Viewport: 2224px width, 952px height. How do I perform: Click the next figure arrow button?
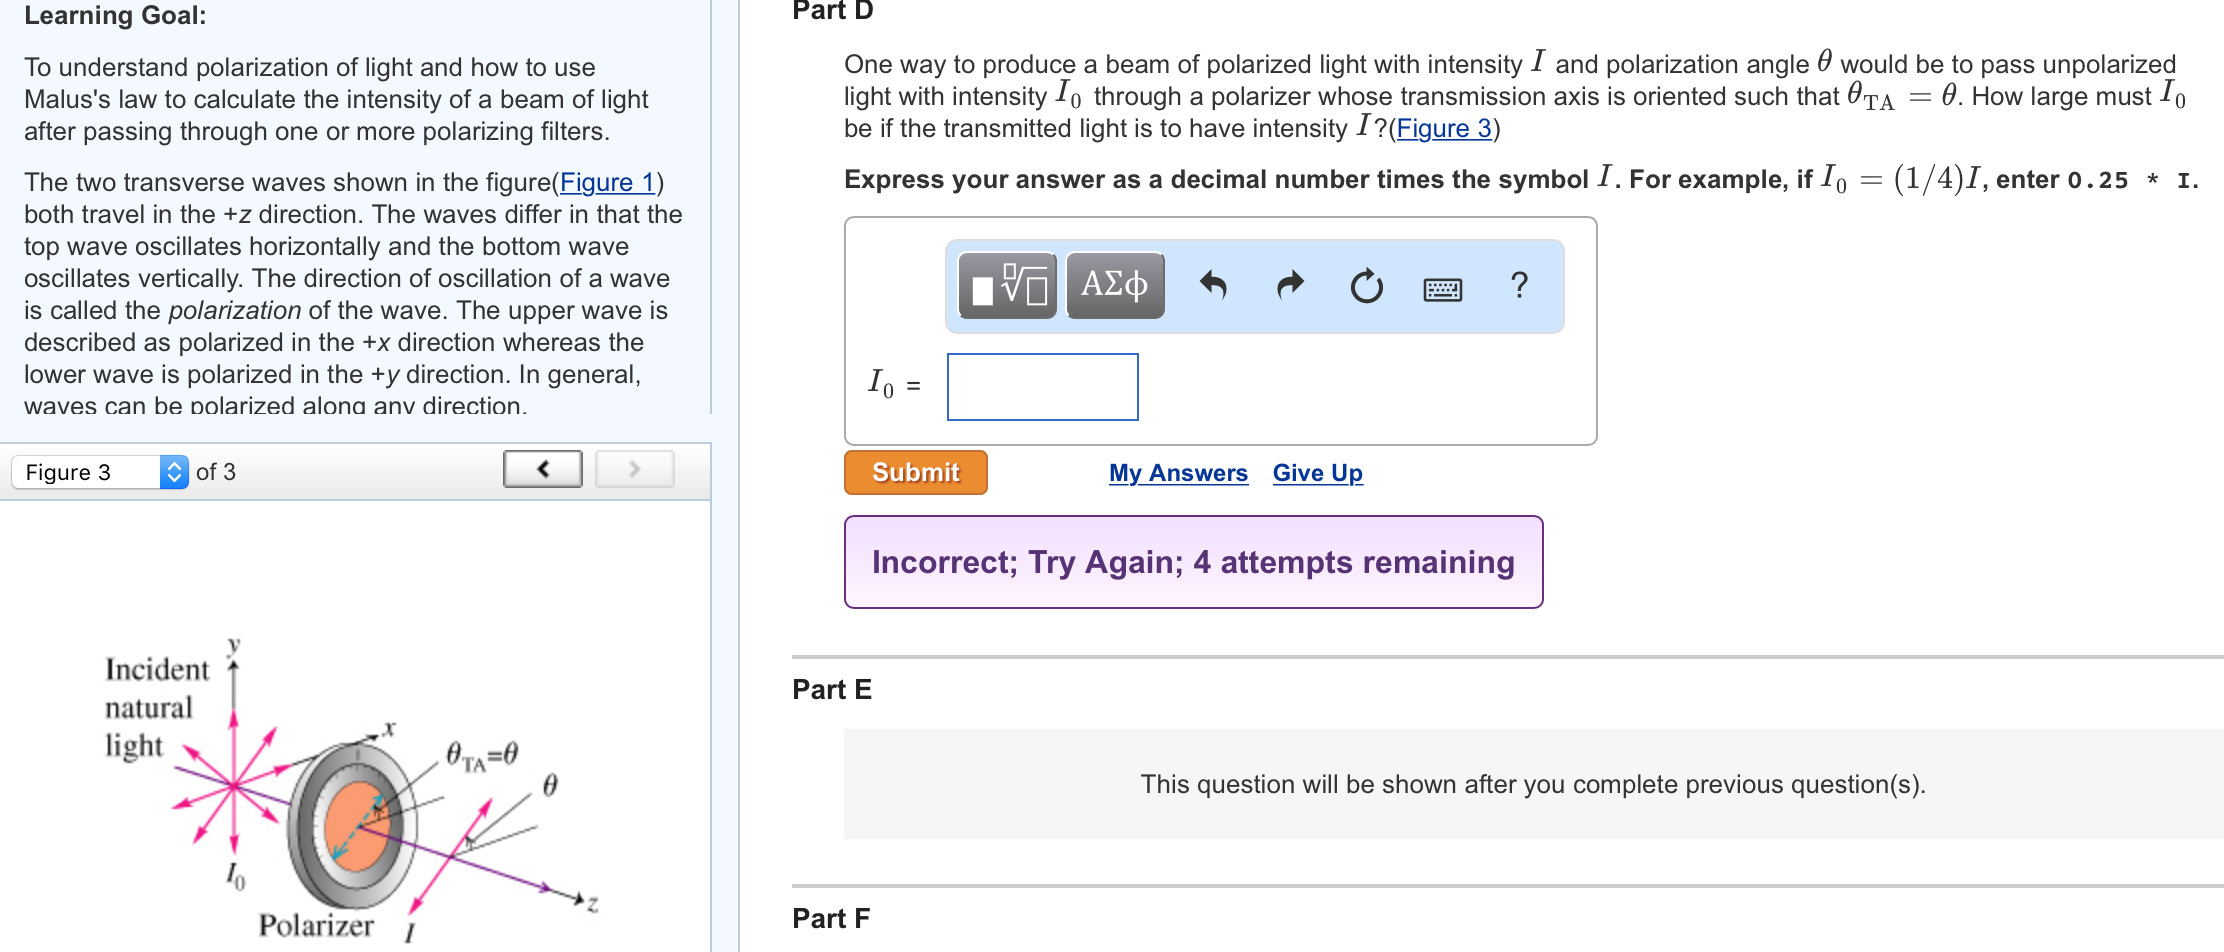pyautogui.click(x=634, y=469)
